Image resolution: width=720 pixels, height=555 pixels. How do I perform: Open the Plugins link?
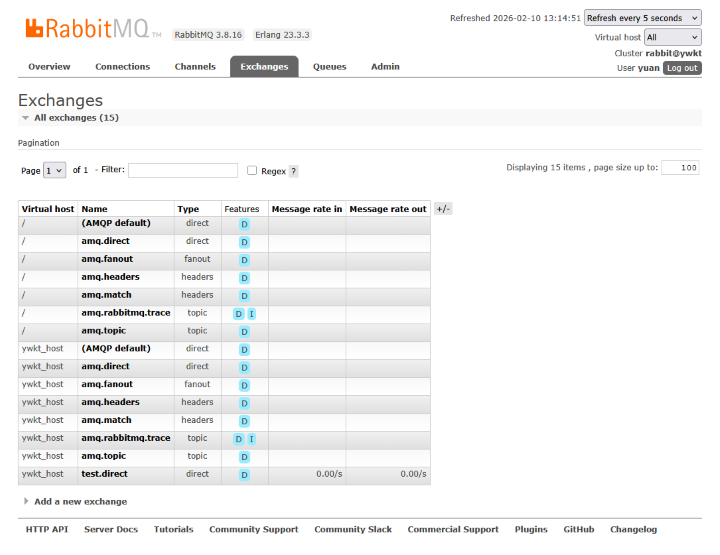click(x=531, y=529)
